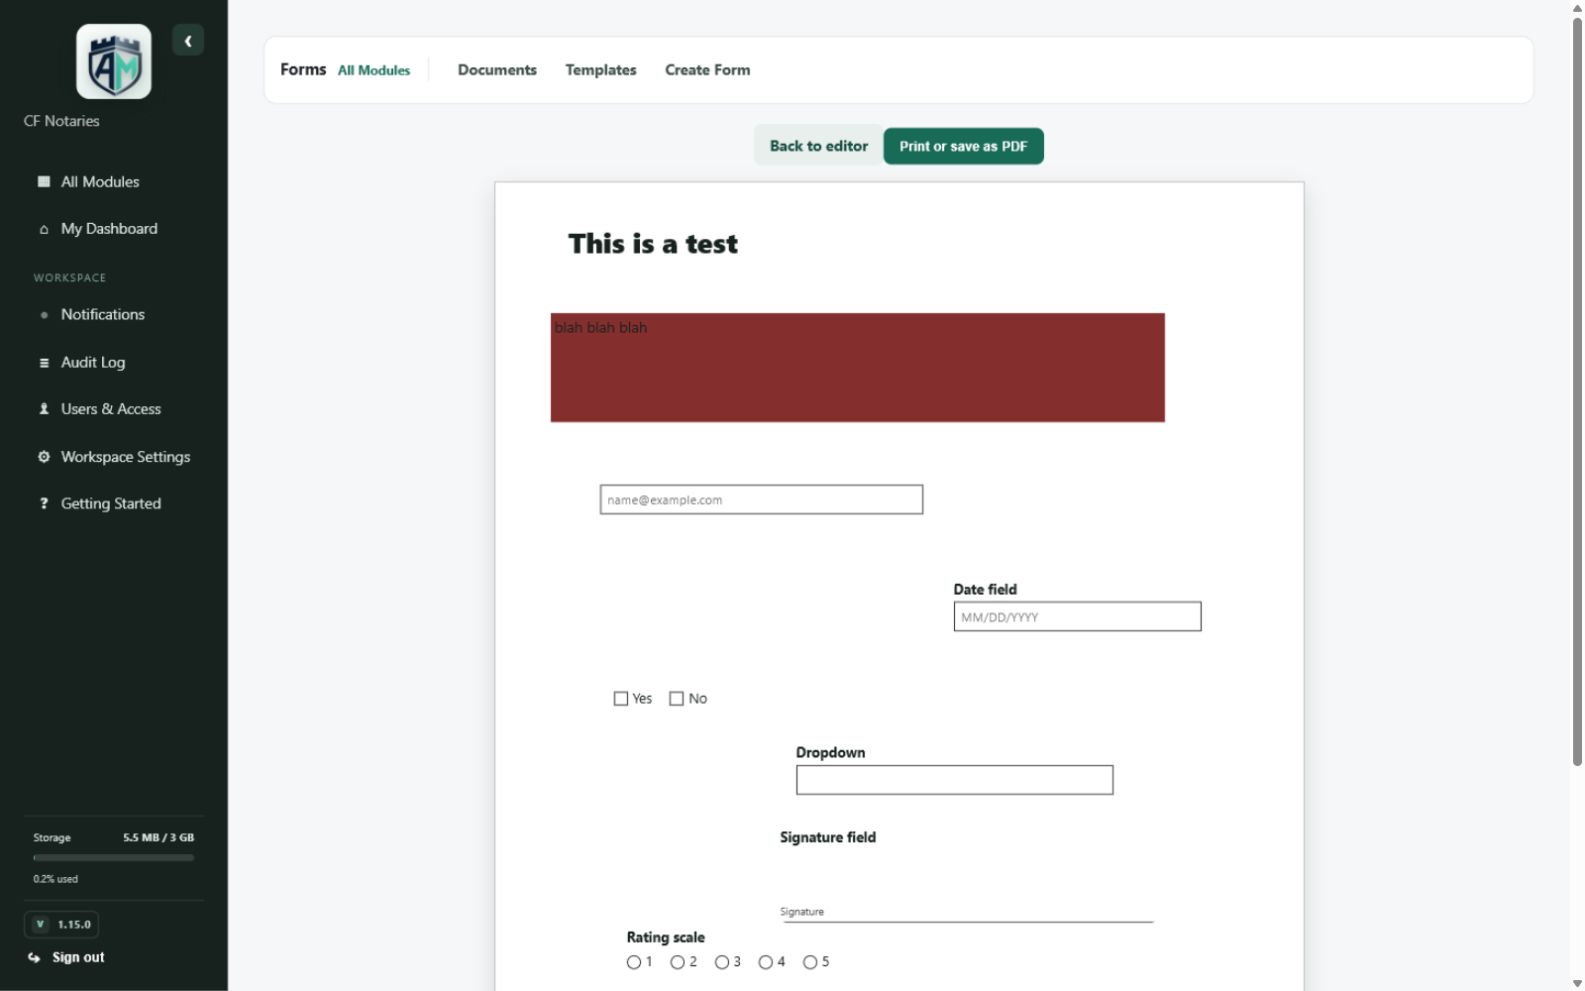Click the All Modules link beside Forms

374,71
